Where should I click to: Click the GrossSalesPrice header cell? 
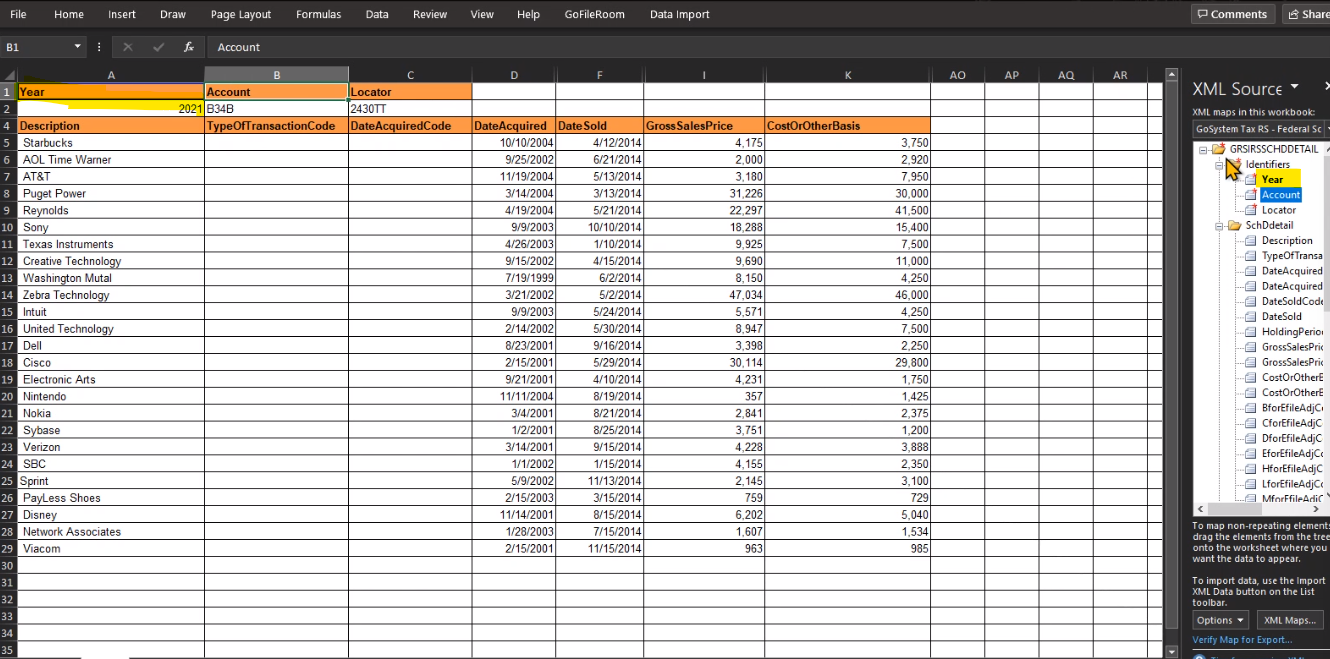(x=704, y=126)
